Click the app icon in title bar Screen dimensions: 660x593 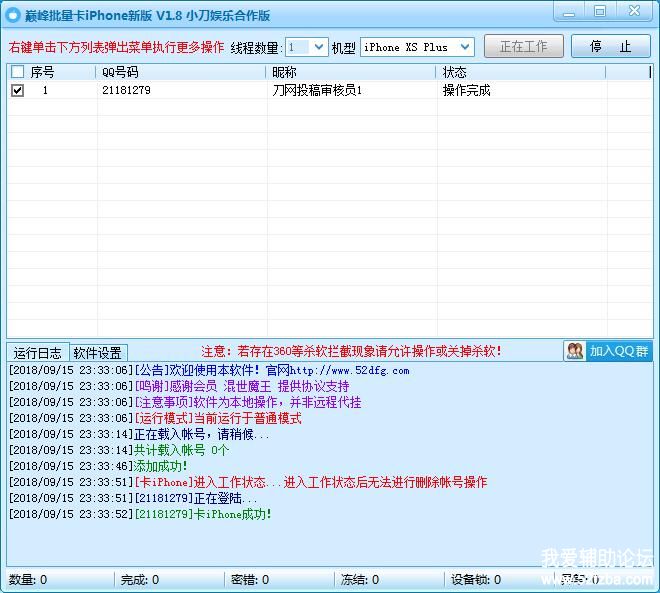point(13,14)
